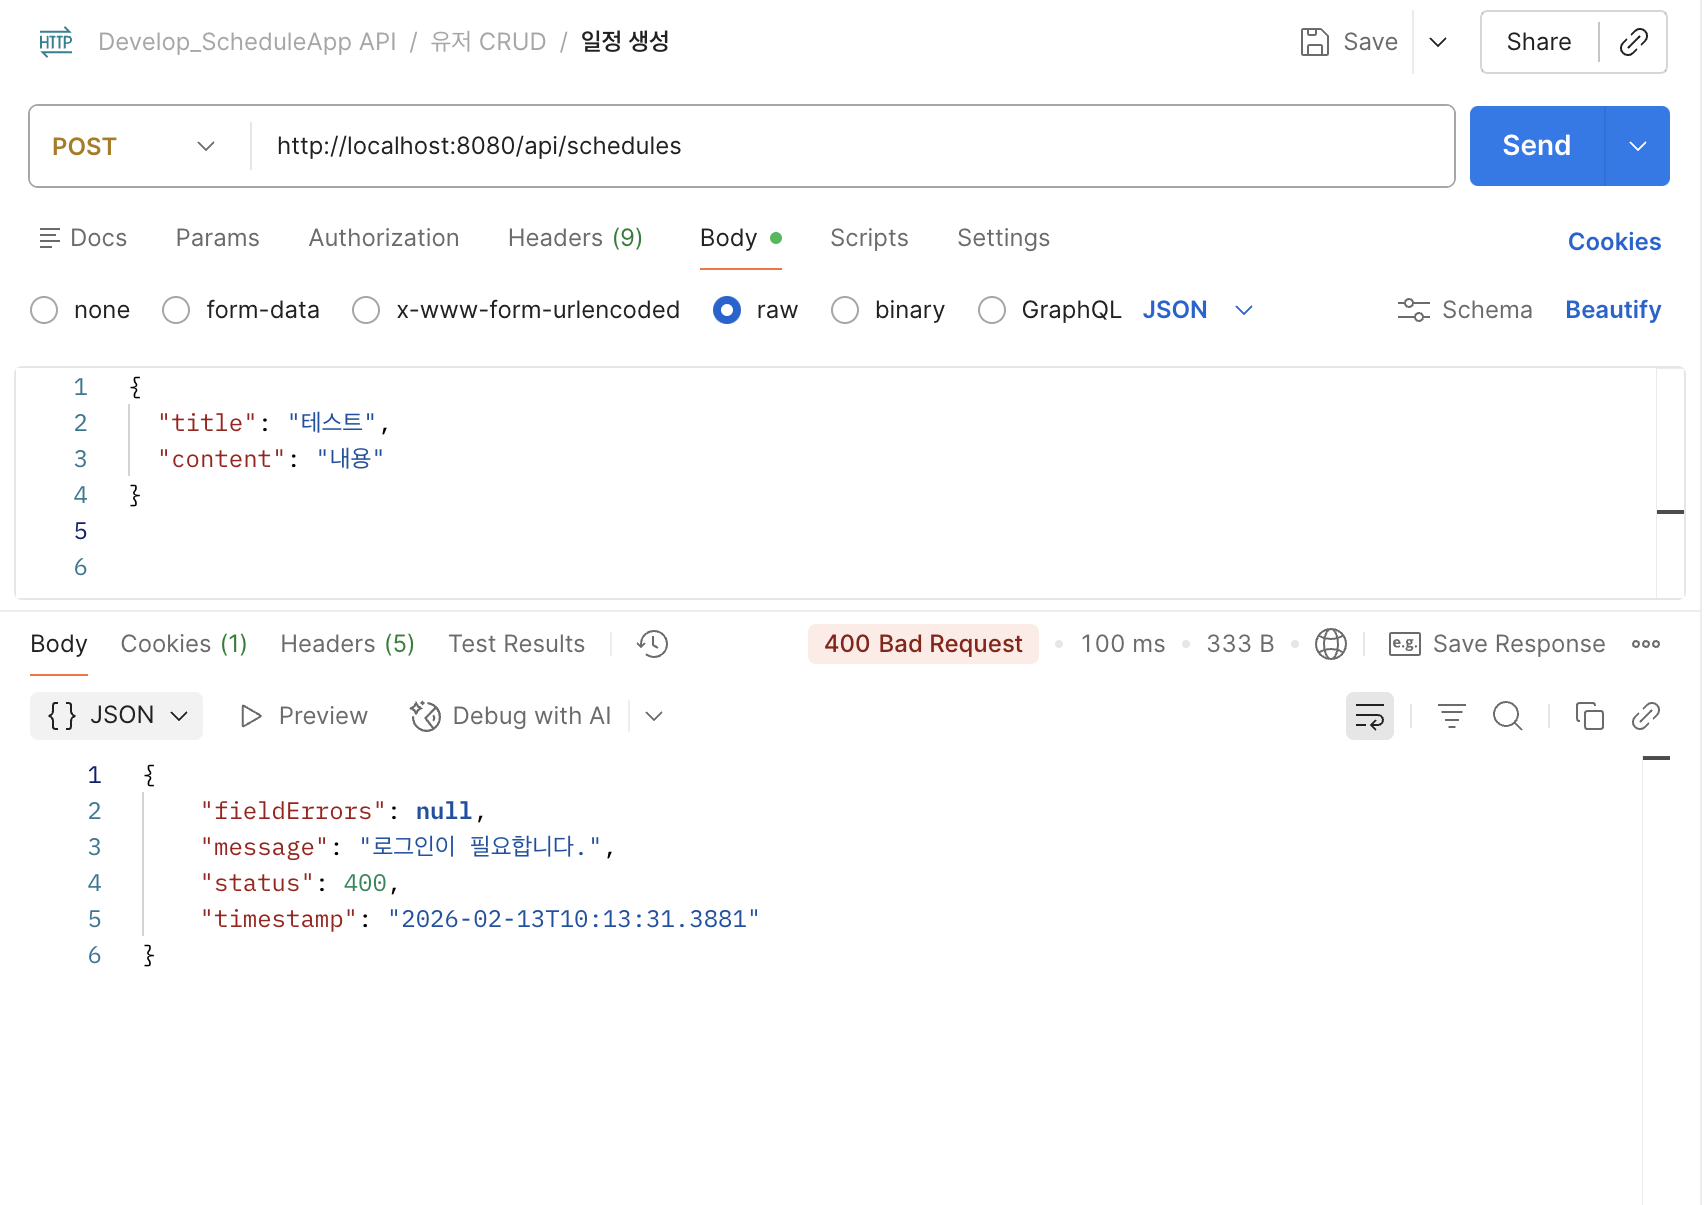Toggle word wrap in response
This screenshot has width=1707, height=1205.
pyautogui.click(x=1369, y=716)
